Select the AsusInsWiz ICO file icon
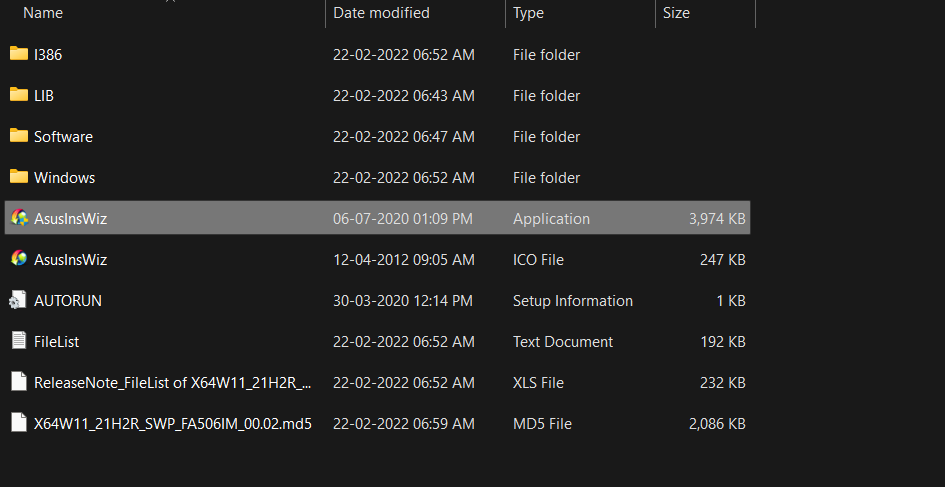 pos(19,259)
